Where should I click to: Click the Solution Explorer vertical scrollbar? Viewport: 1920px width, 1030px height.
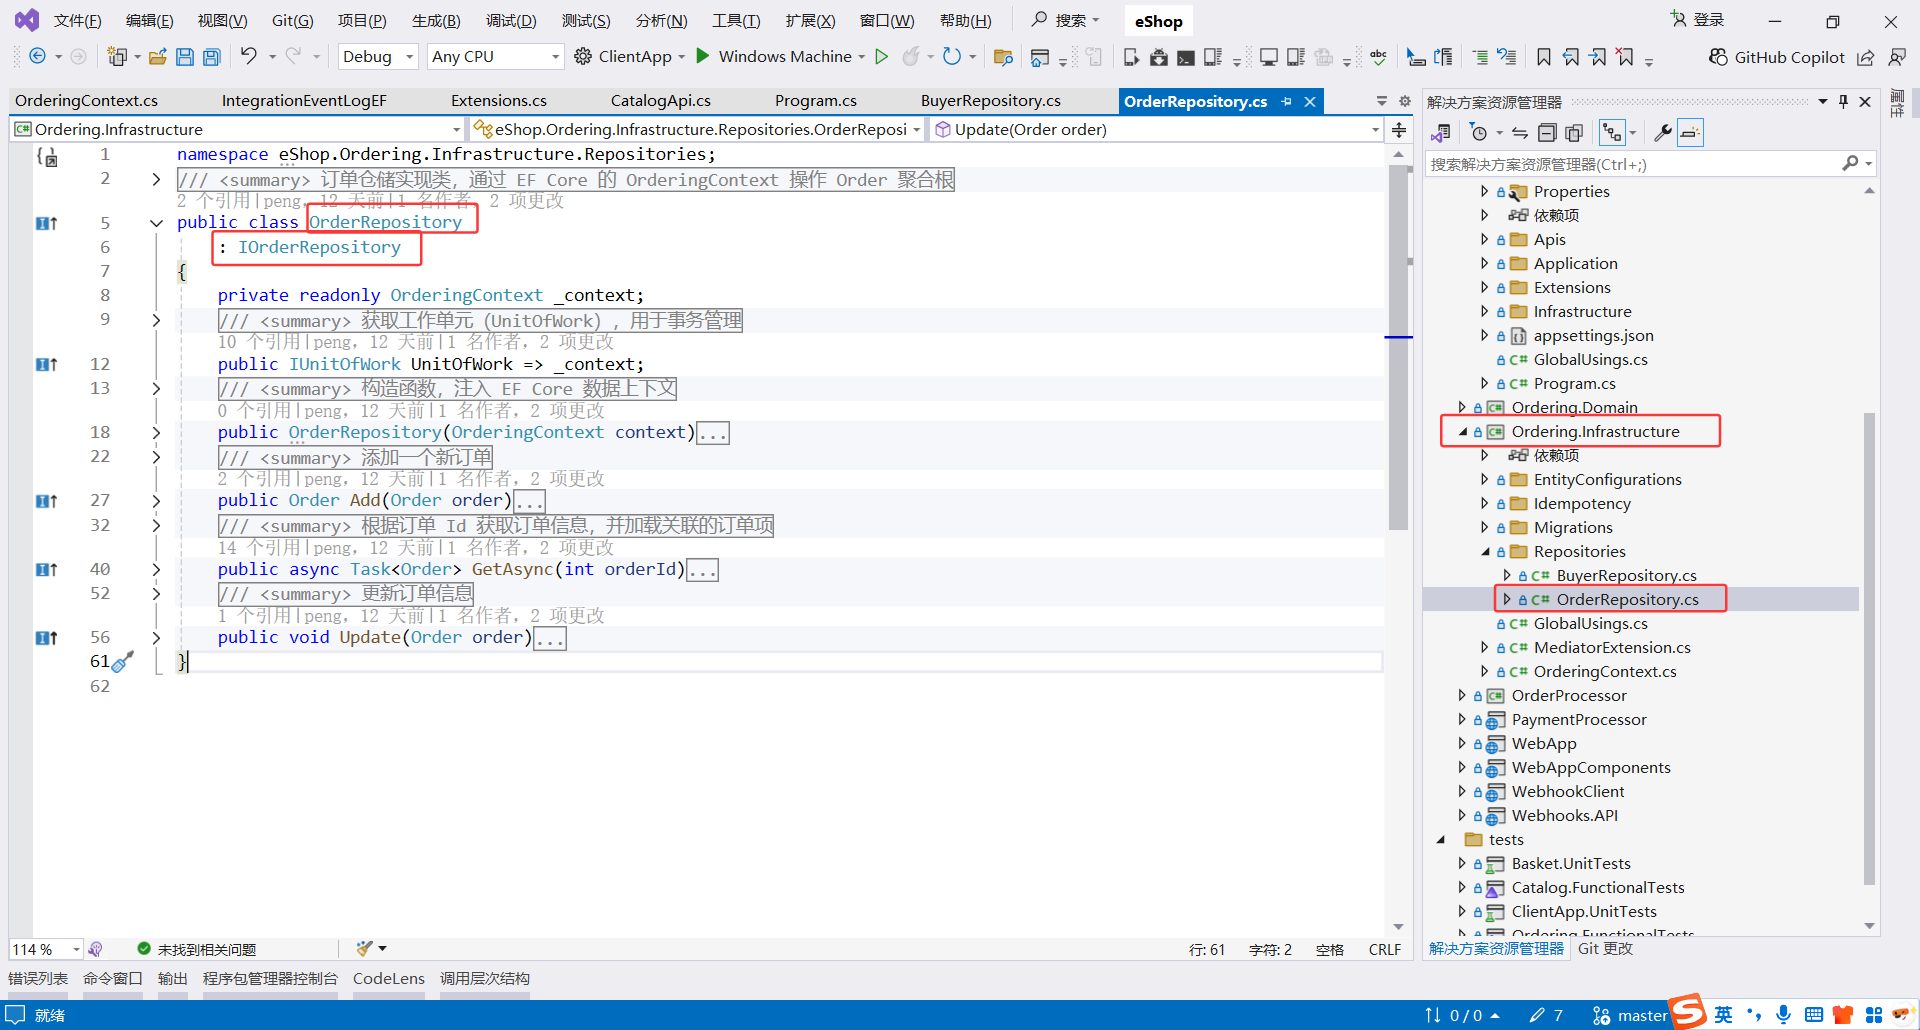click(x=1869, y=648)
